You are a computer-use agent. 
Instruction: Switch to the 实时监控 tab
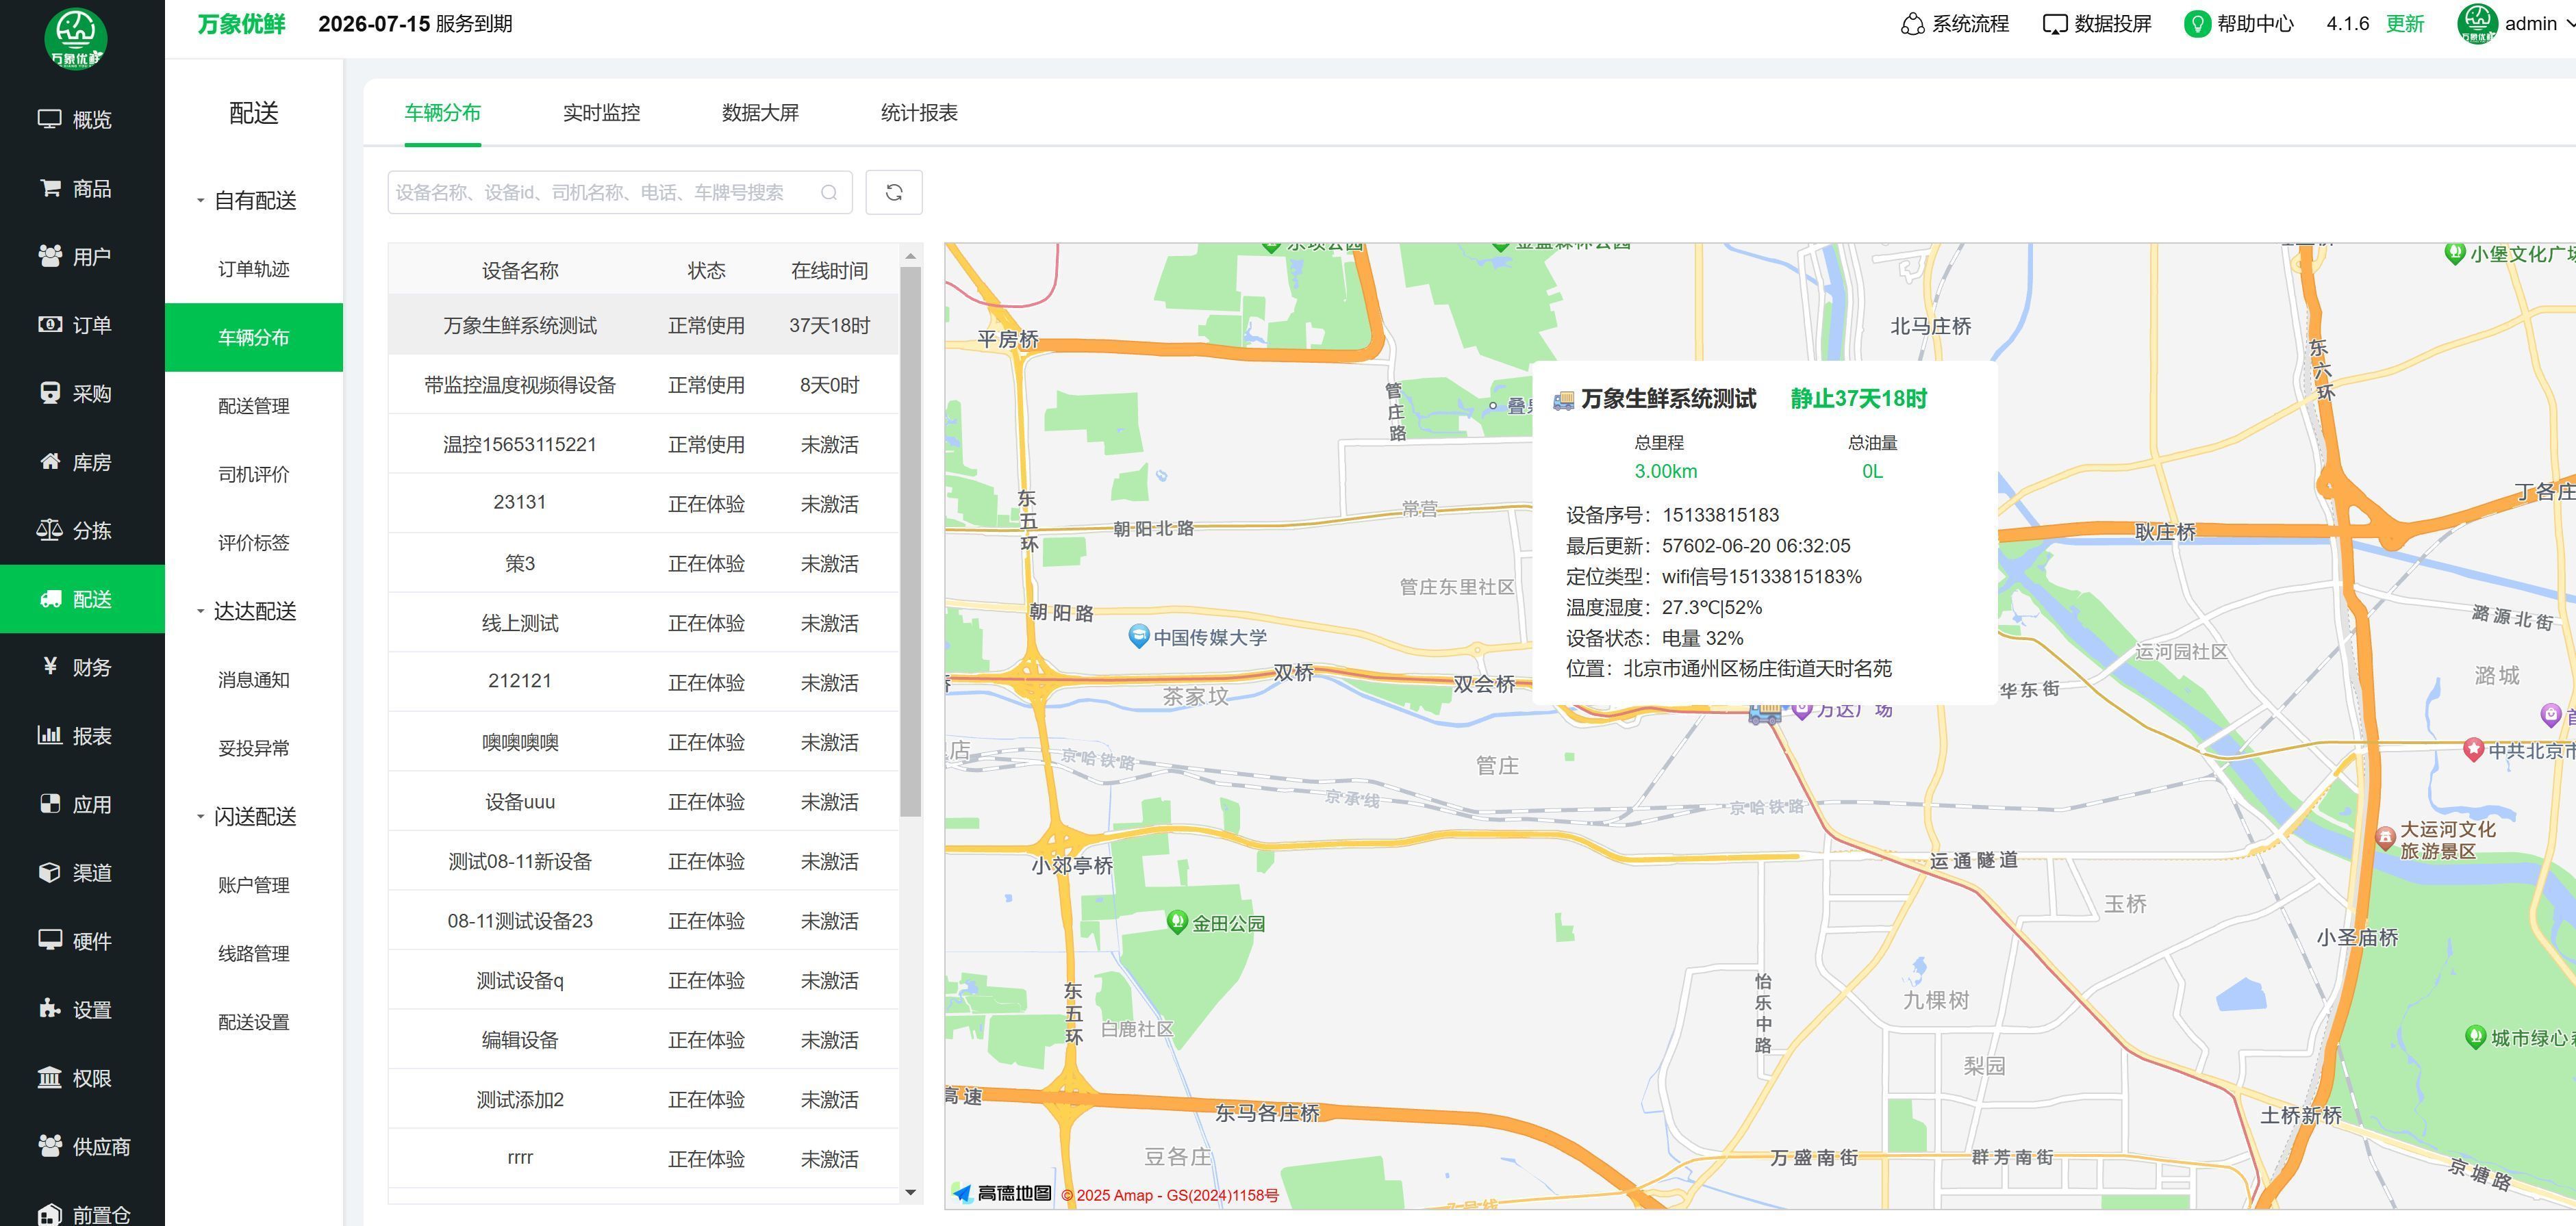coord(601,113)
